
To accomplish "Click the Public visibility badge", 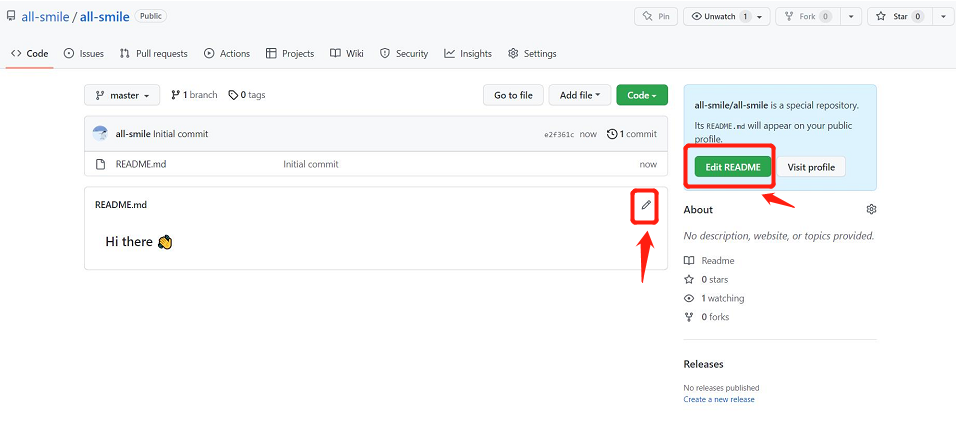I will [151, 17].
